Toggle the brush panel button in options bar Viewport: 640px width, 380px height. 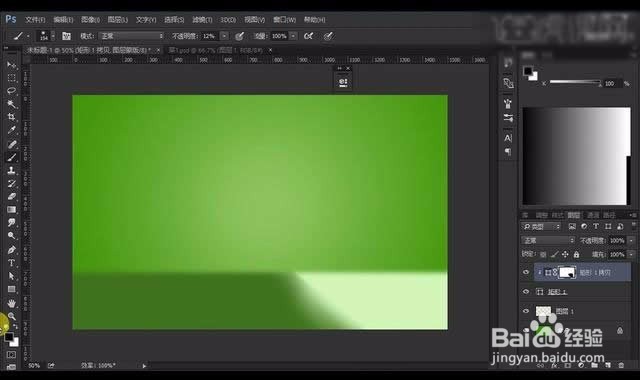tap(66, 36)
